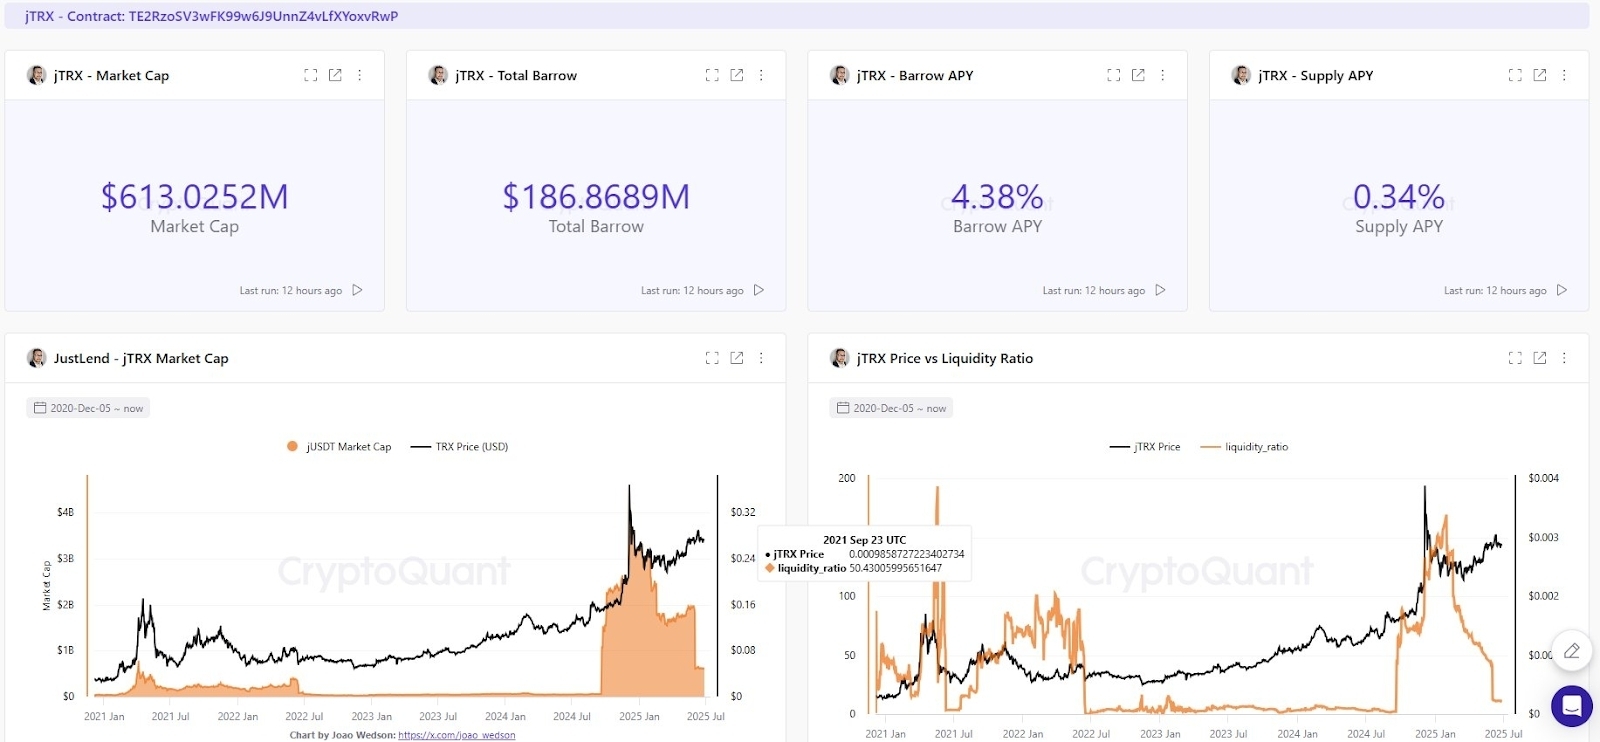Open jTRX Barrow APY more options menu
The width and height of the screenshot is (1600, 742).
coord(1162,75)
